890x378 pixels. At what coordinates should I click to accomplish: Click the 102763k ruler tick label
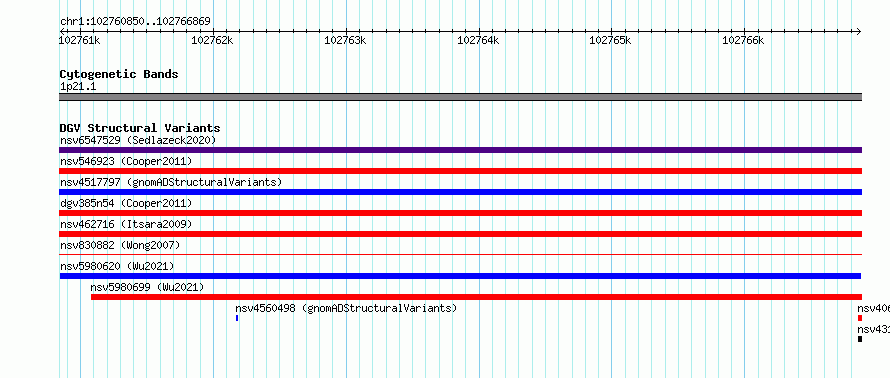pyautogui.click(x=345, y=40)
